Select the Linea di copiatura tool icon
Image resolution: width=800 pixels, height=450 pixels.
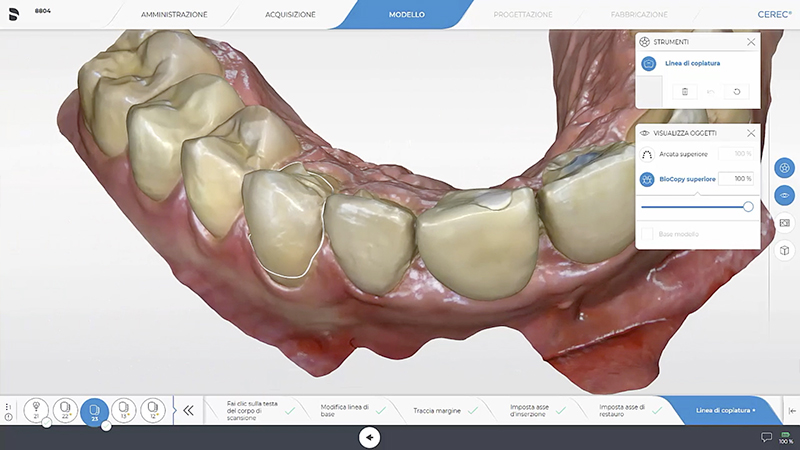tap(649, 64)
